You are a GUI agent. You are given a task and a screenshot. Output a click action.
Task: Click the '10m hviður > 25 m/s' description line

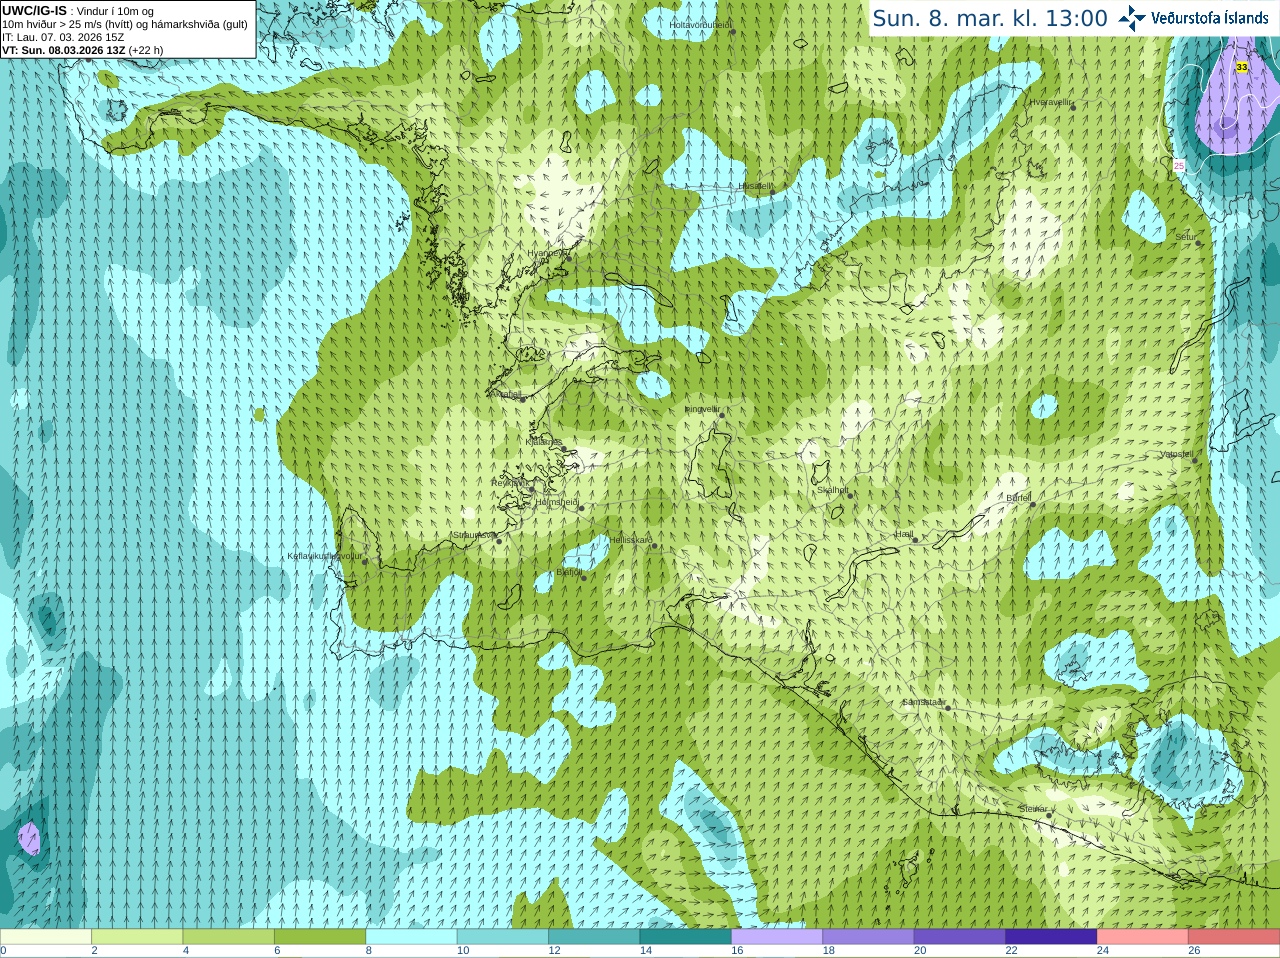(x=125, y=24)
